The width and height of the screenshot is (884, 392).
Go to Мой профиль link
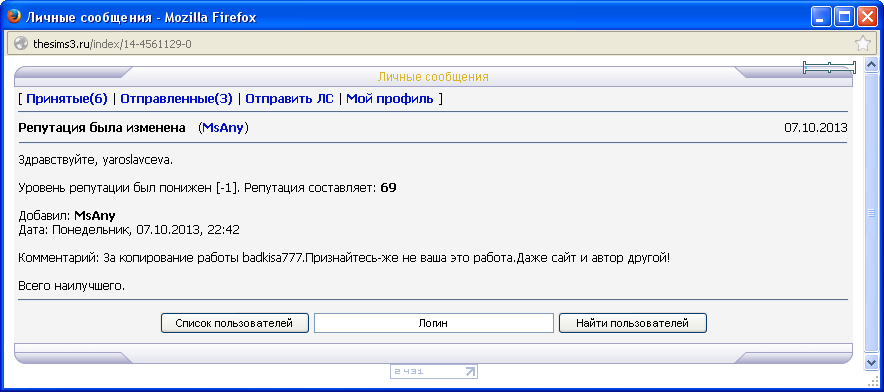[390, 99]
